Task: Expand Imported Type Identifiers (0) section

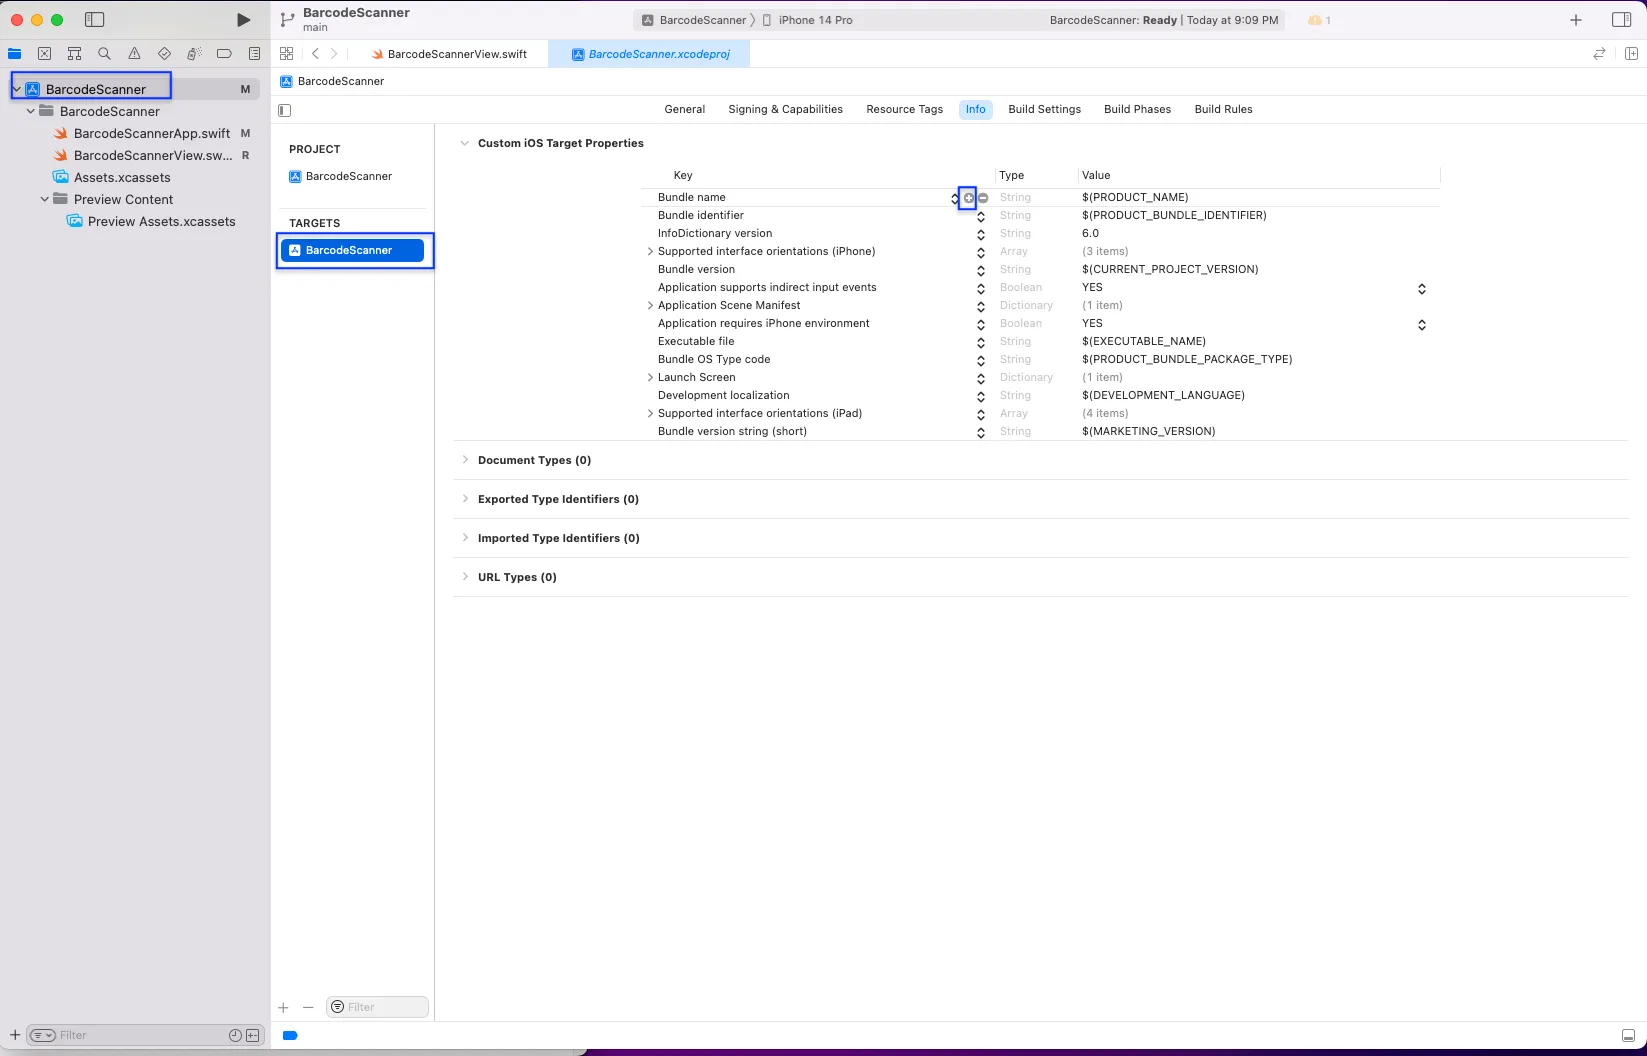Action: pos(465,538)
